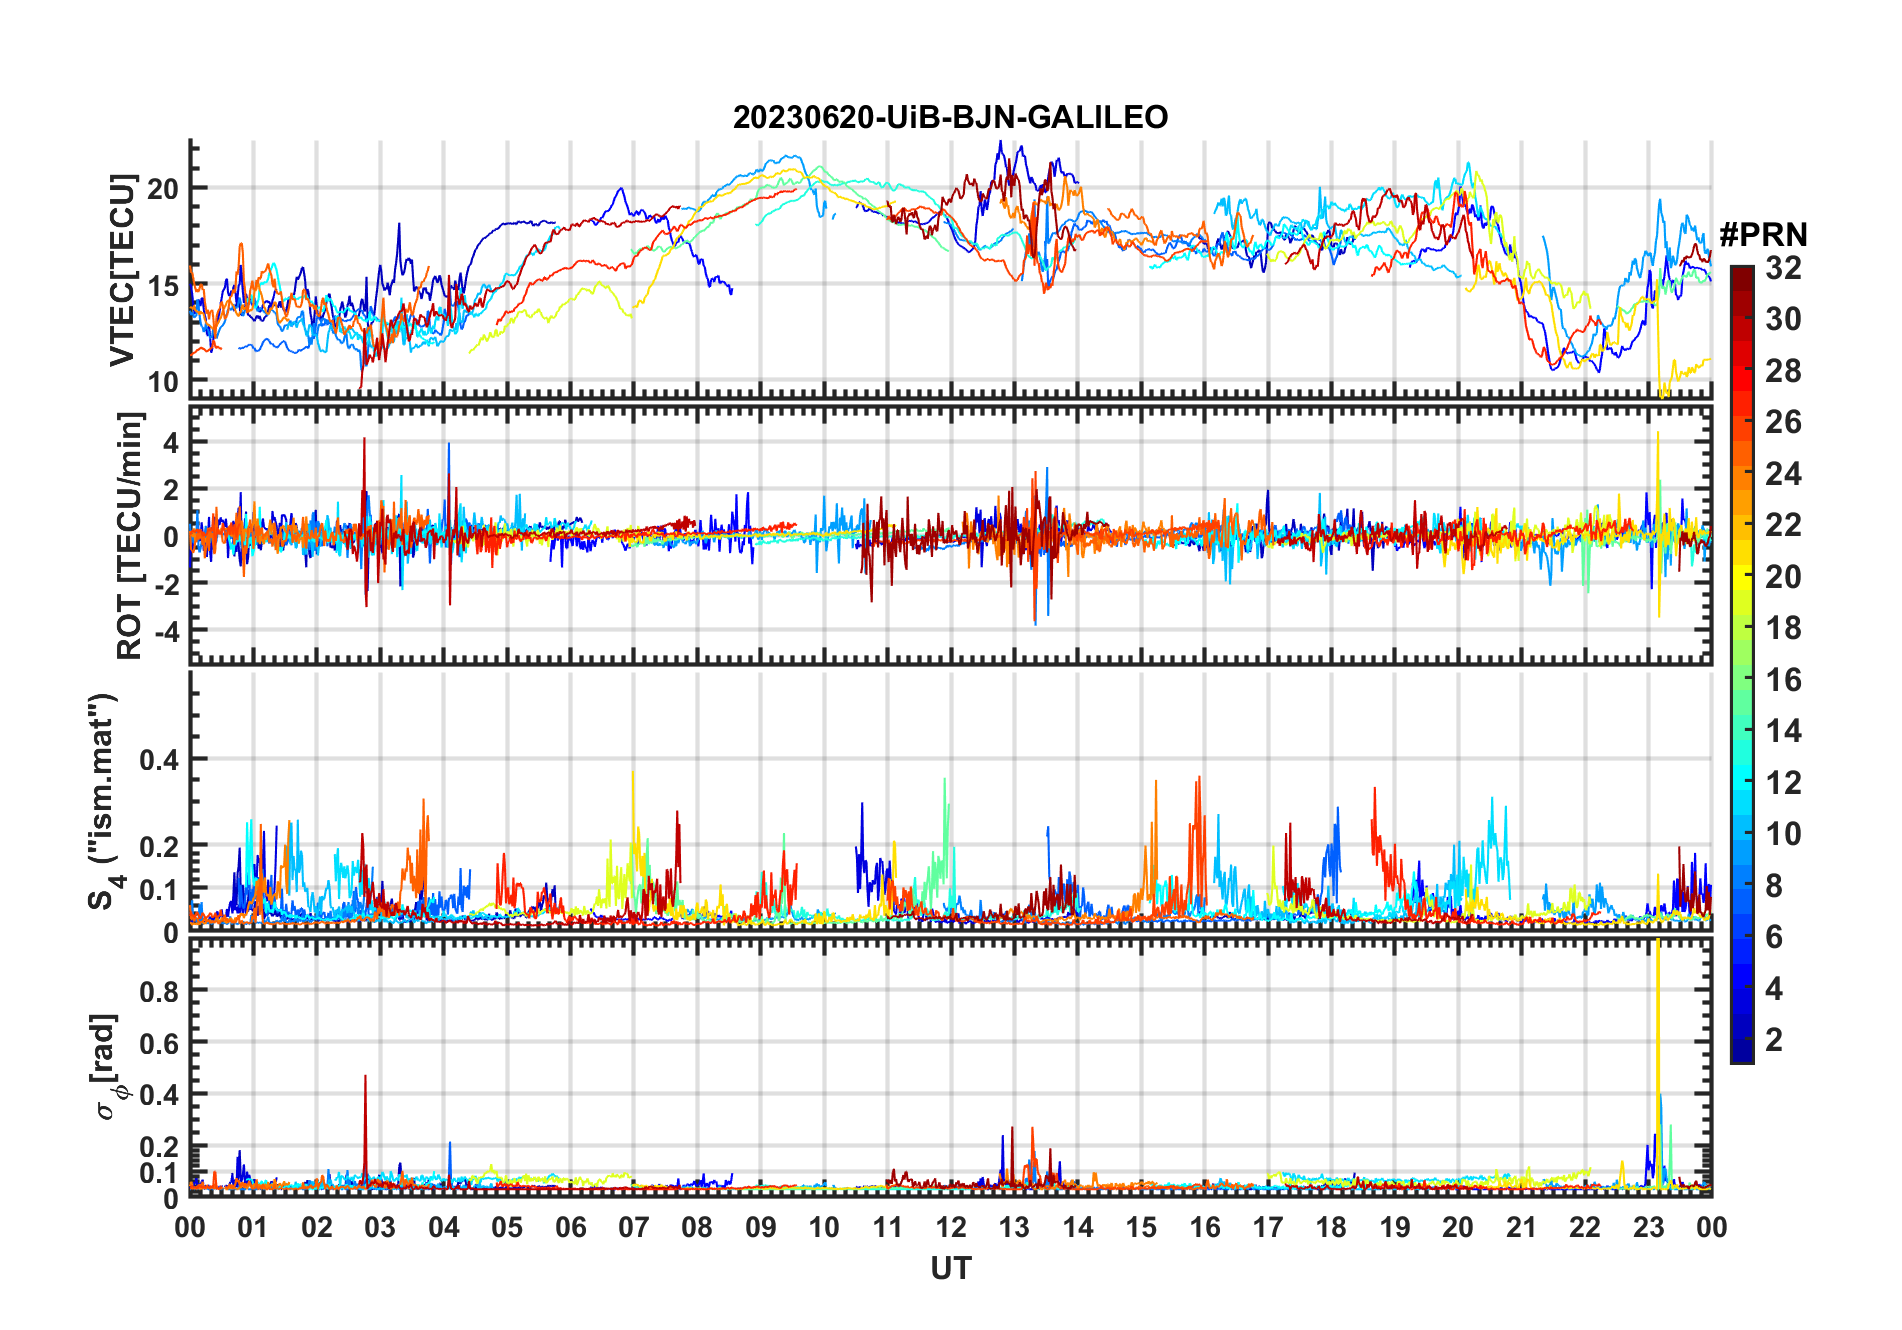Click the 0.6 tick on sigma-phi axis
This screenshot has height=1330, width=1902.
(x=160, y=1043)
